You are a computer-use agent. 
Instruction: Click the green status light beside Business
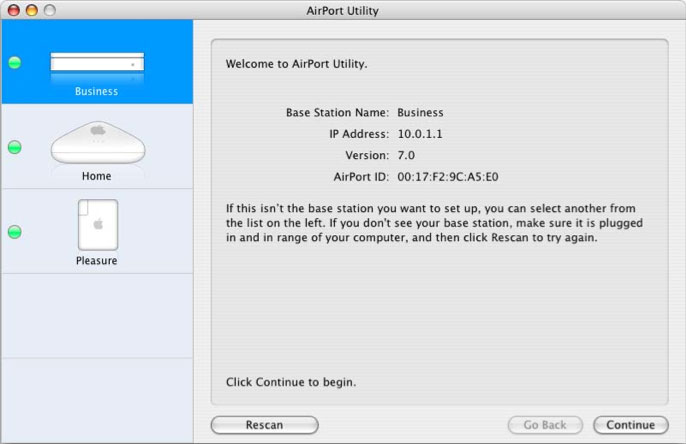pyautogui.click(x=15, y=63)
